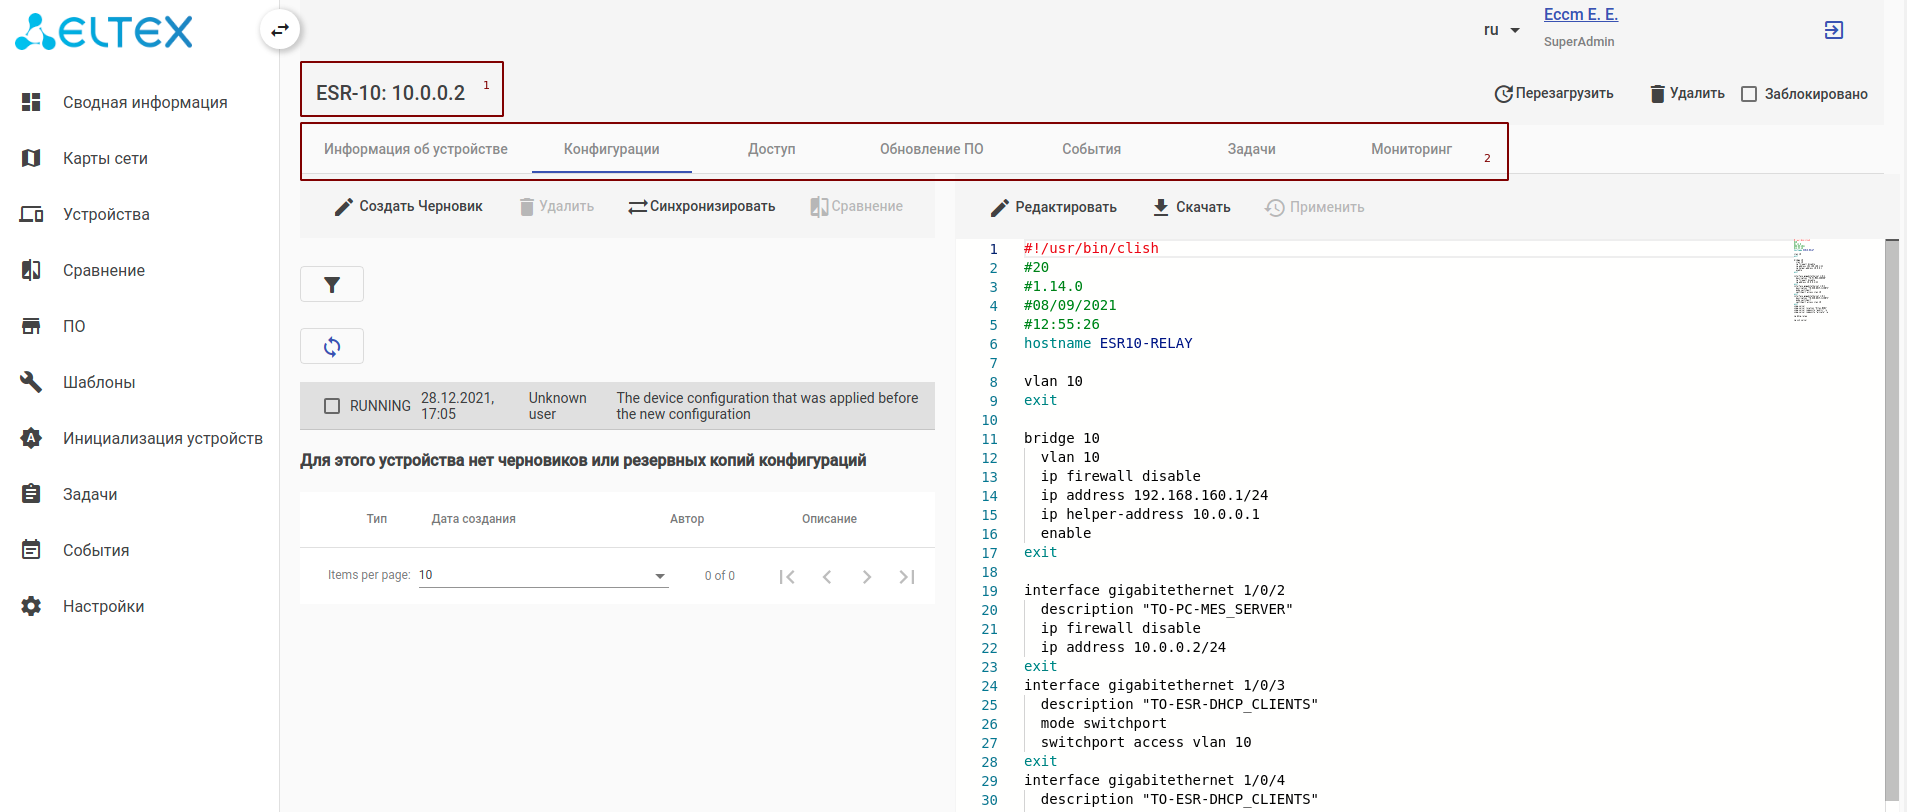This screenshot has width=1907, height=812.
Task: Open Настройки gear in sidebar
Action: pyautogui.click(x=32, y=606)
